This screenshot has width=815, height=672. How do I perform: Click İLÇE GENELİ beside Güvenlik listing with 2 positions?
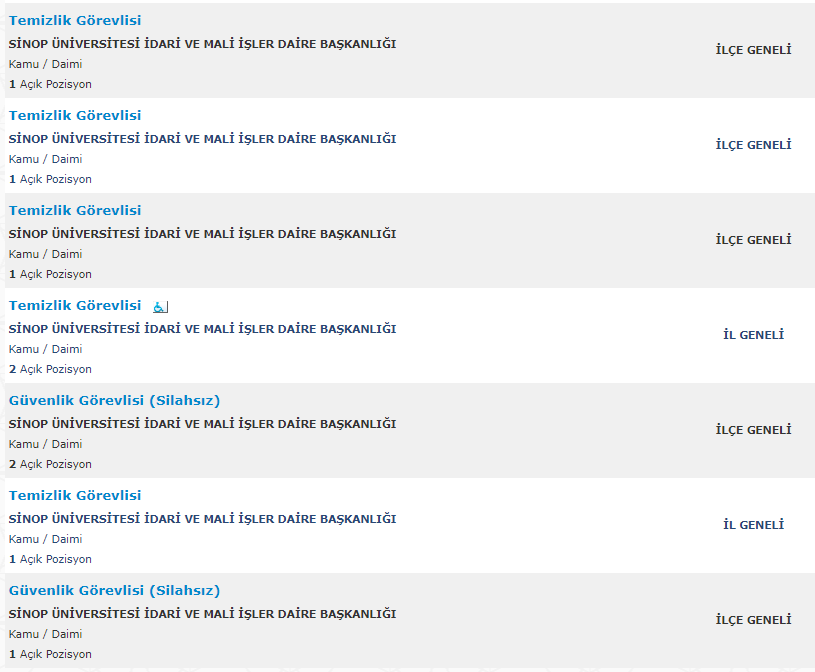pyautogui.click(x=753, y=430)
